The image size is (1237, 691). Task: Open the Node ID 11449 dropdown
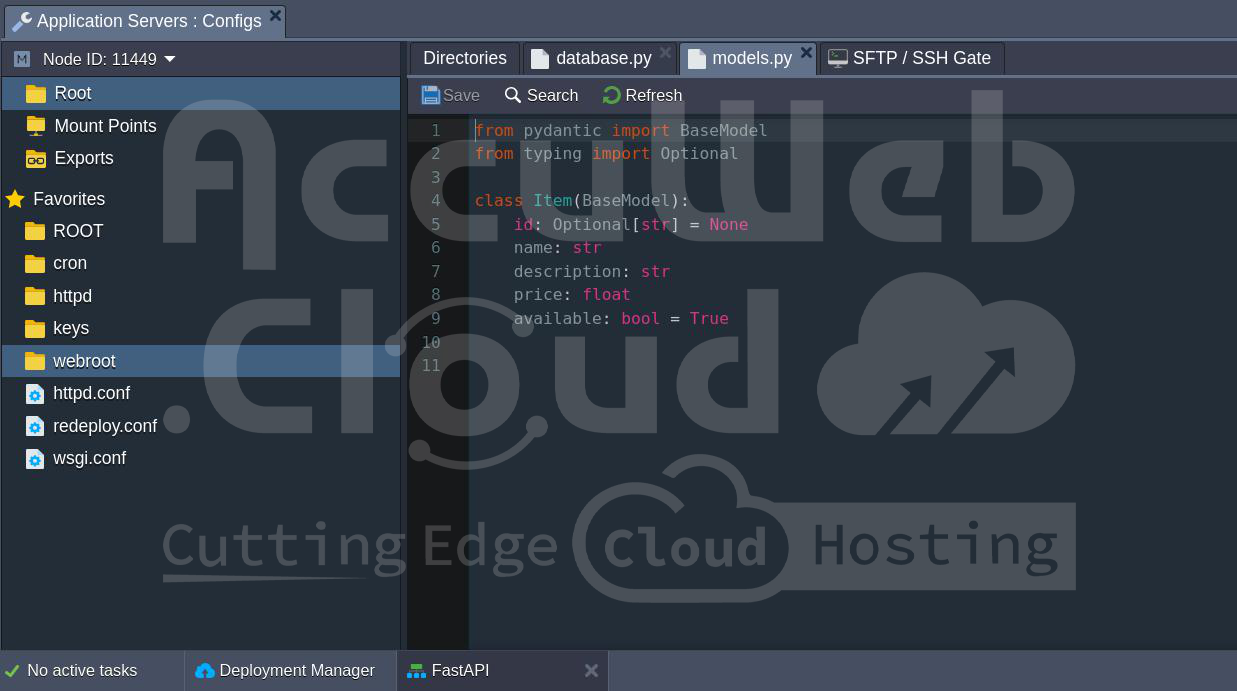[169, 59]
